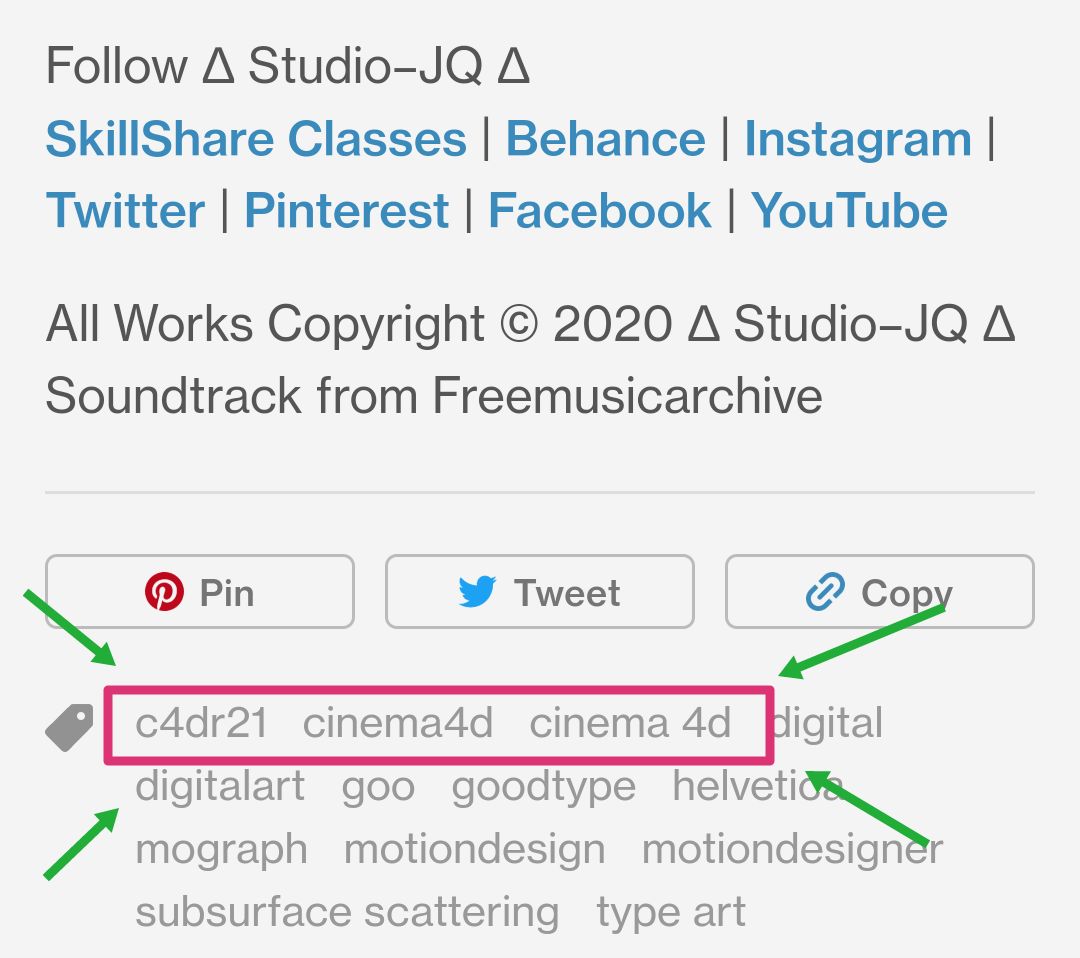Click the Pinterest logo icon

click(x=164, y=592)
